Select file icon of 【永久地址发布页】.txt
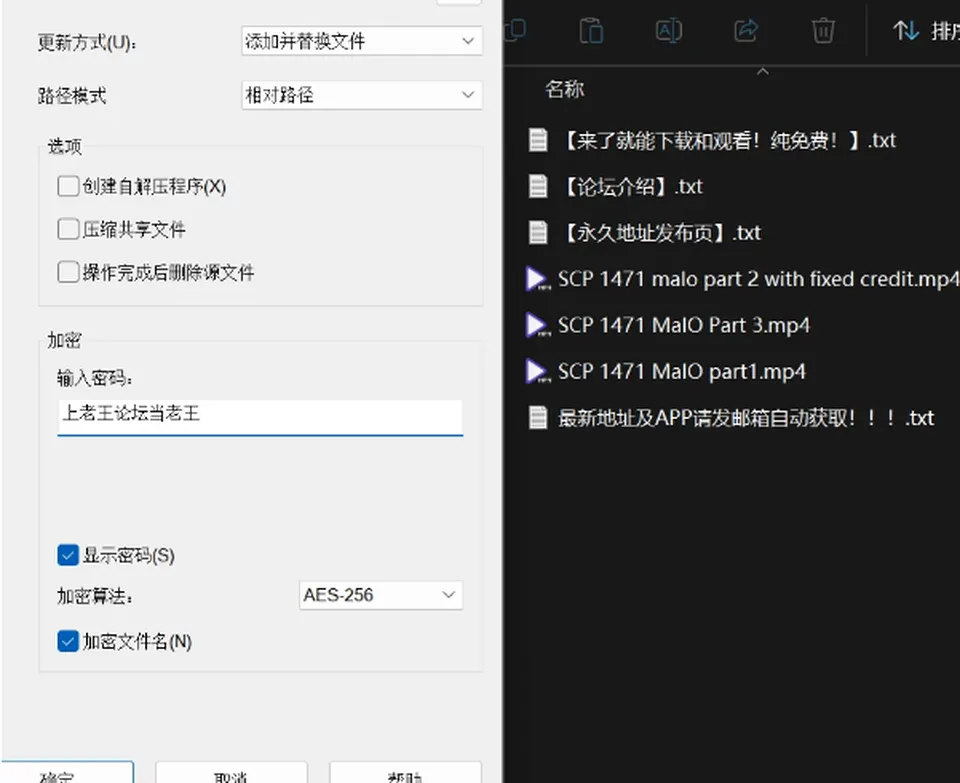Screen dimensions: 960x783 538,233
